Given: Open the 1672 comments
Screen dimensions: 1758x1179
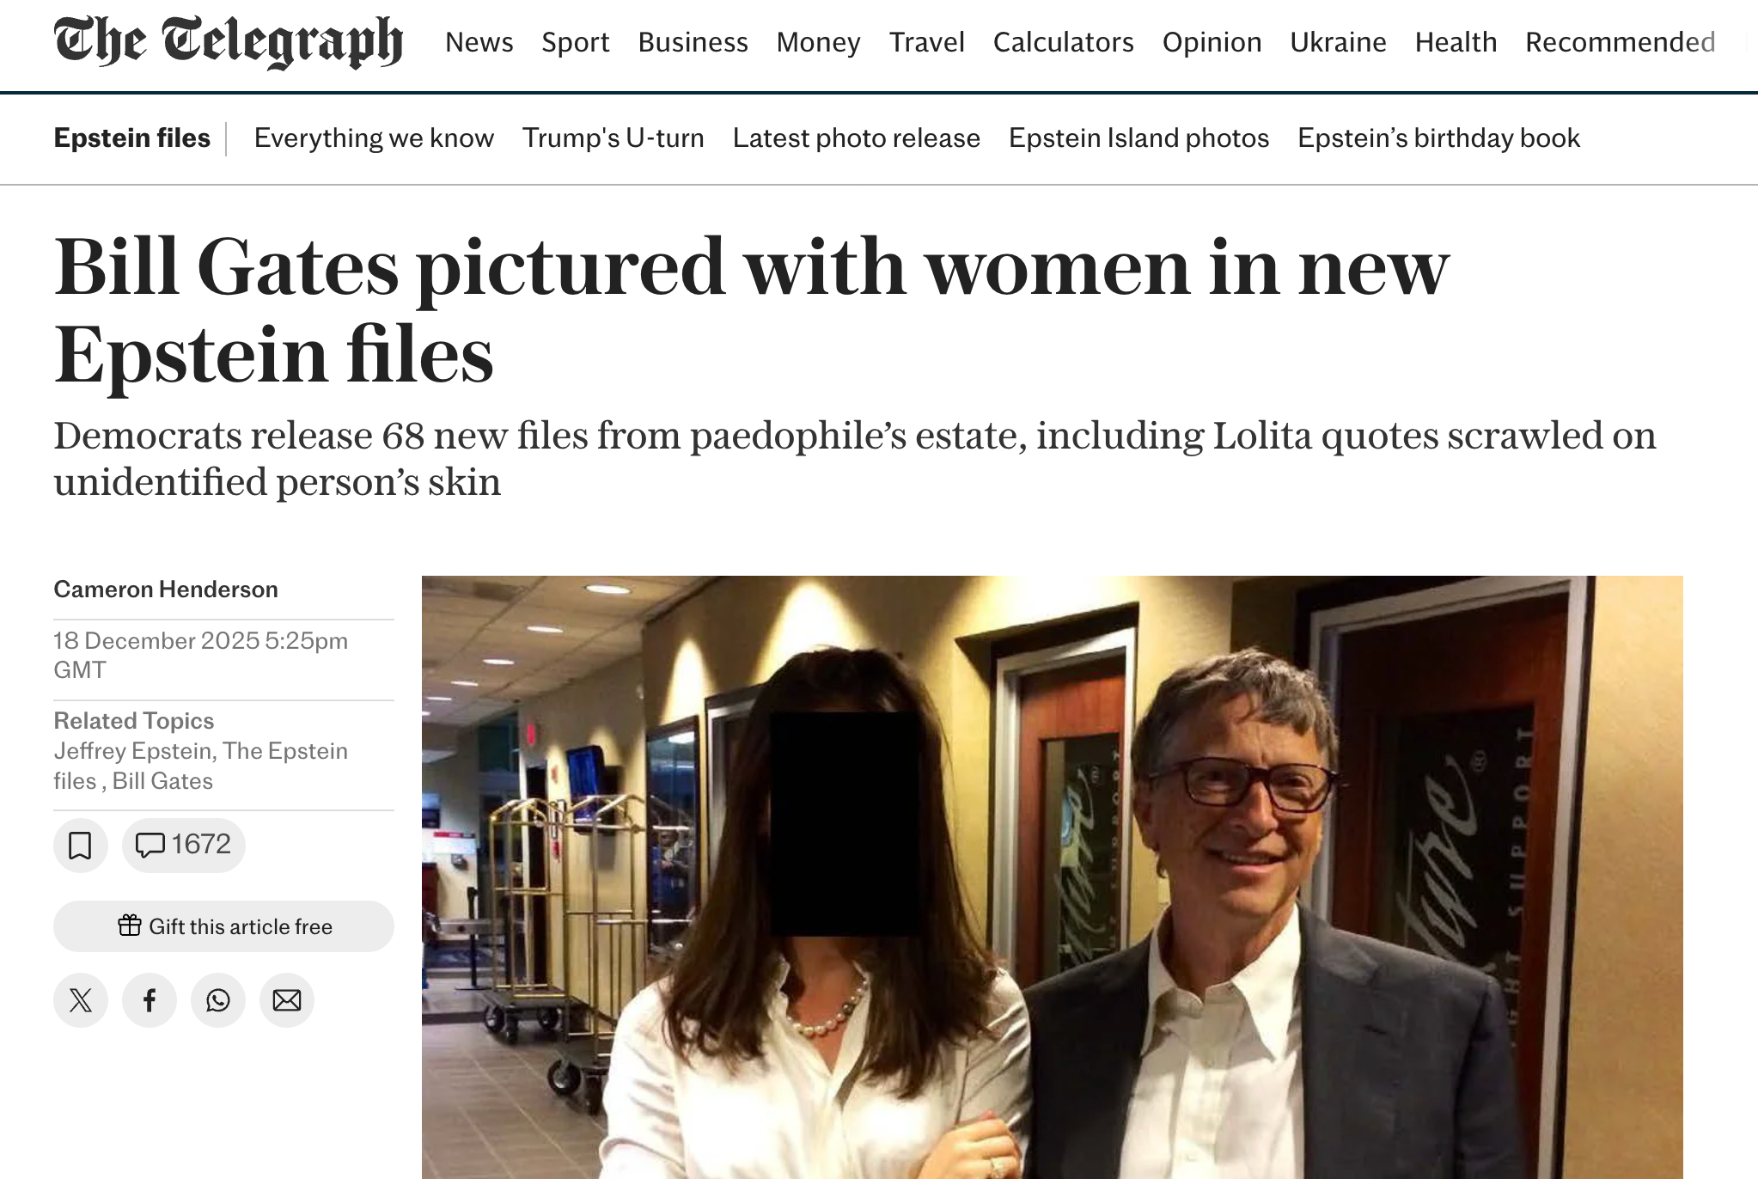Looking at the screenshot, I should (183, 845).
